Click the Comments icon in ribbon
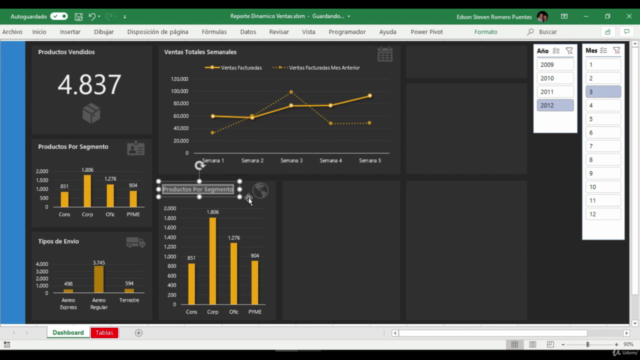The width and height of the screenshot is (640, 360). point(627,31)
